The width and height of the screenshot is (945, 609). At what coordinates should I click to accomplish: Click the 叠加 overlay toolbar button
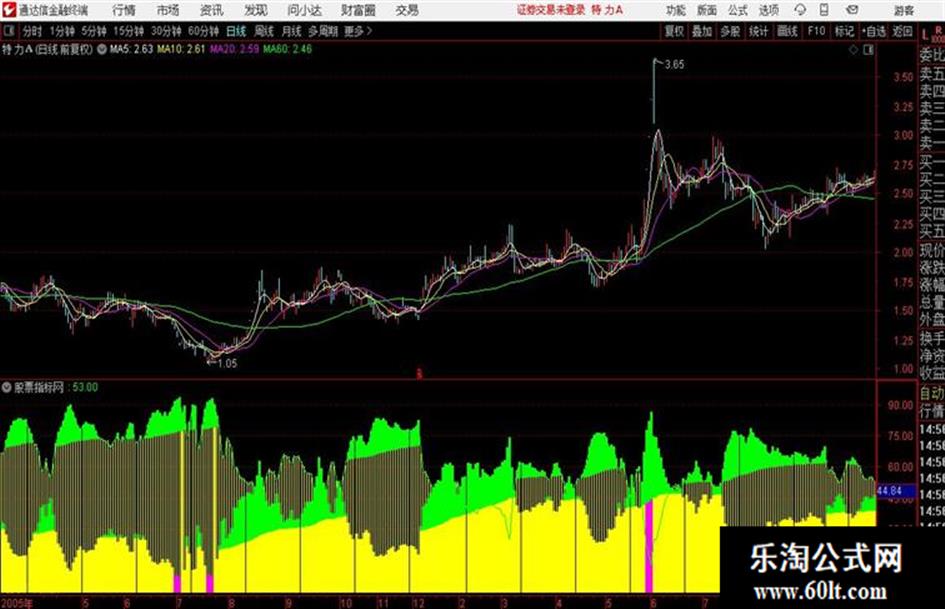pos(702,31)
